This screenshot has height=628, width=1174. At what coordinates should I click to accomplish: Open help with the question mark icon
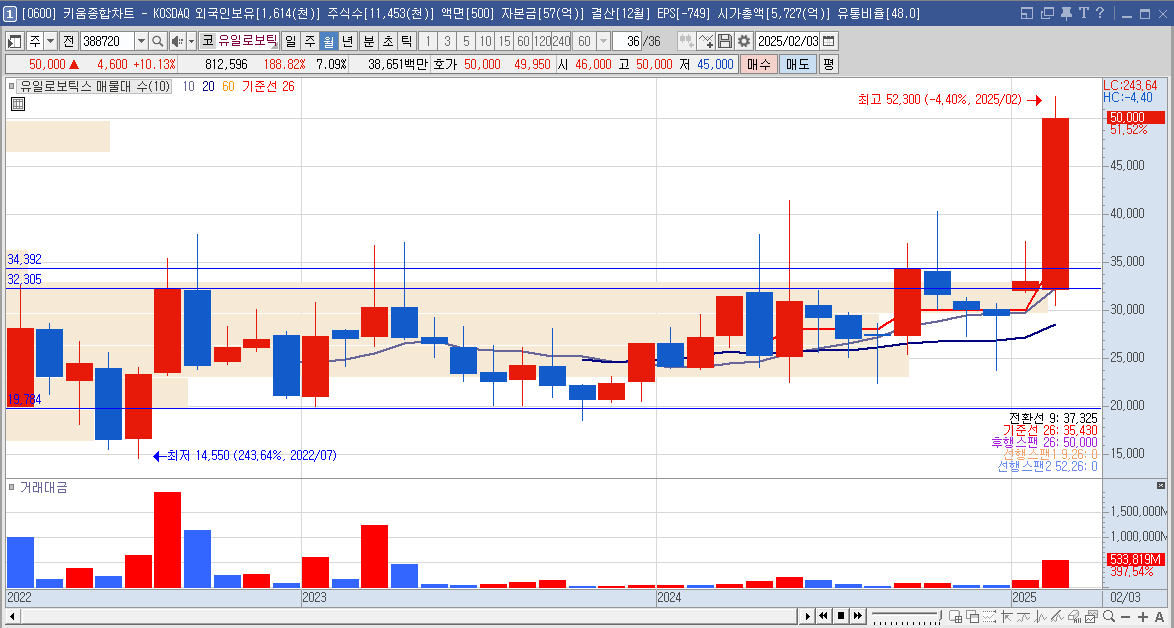[1099, 13]
